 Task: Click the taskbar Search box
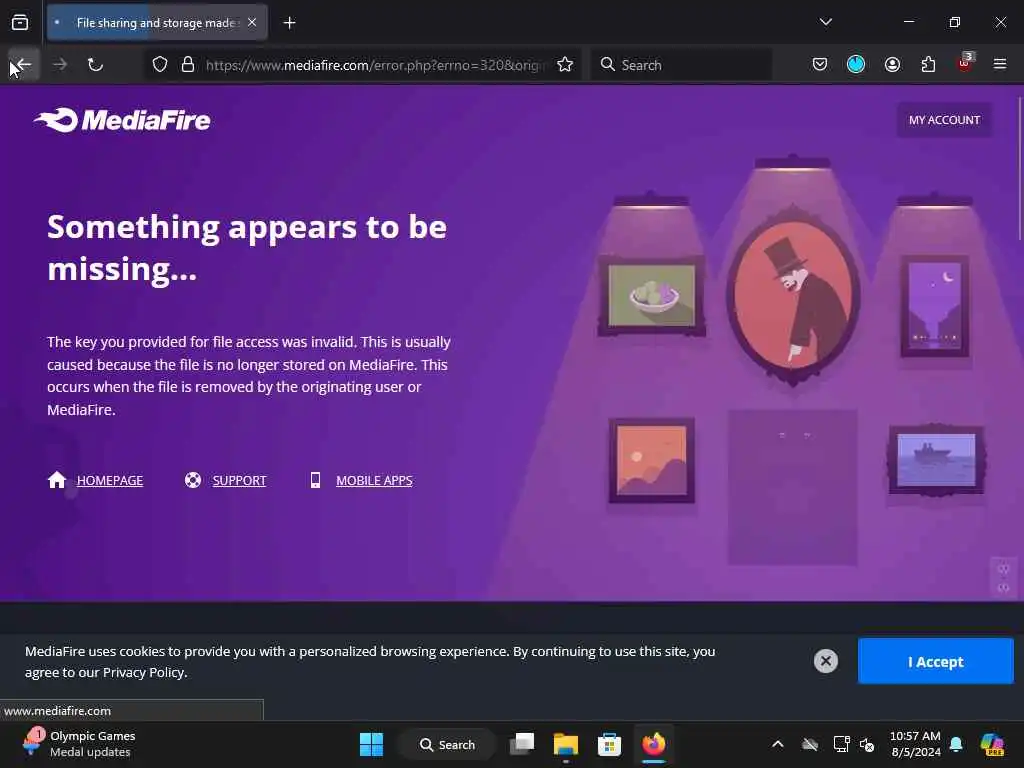coord(447,744)
